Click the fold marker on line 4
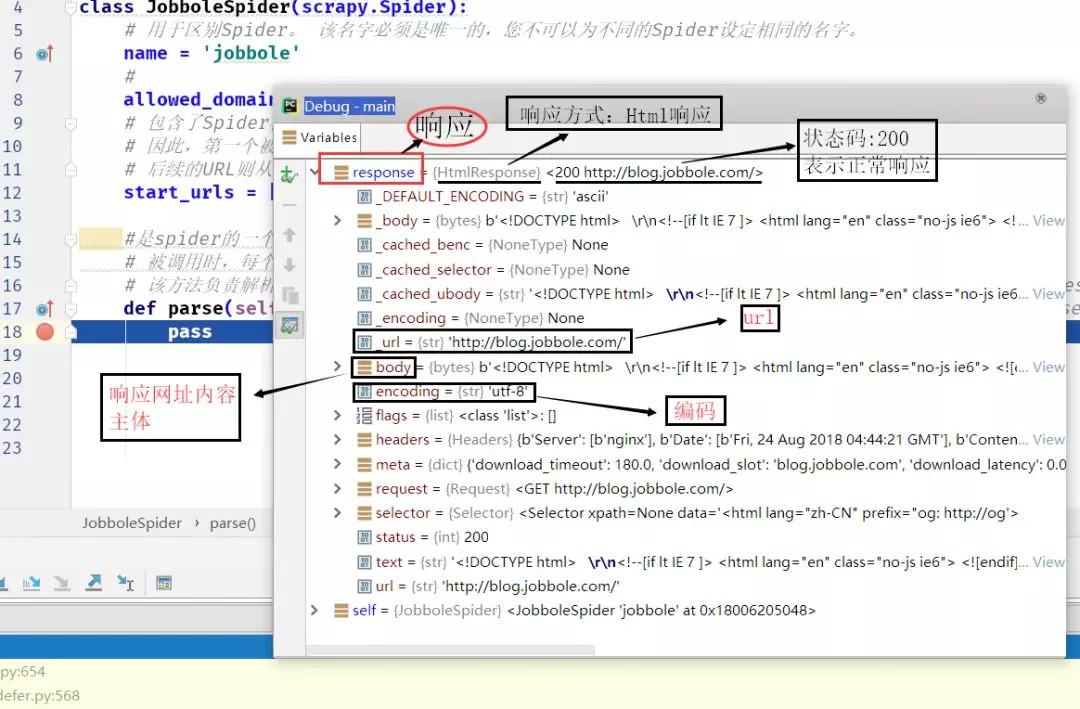The image size is (1080, 709). point(70,8)
